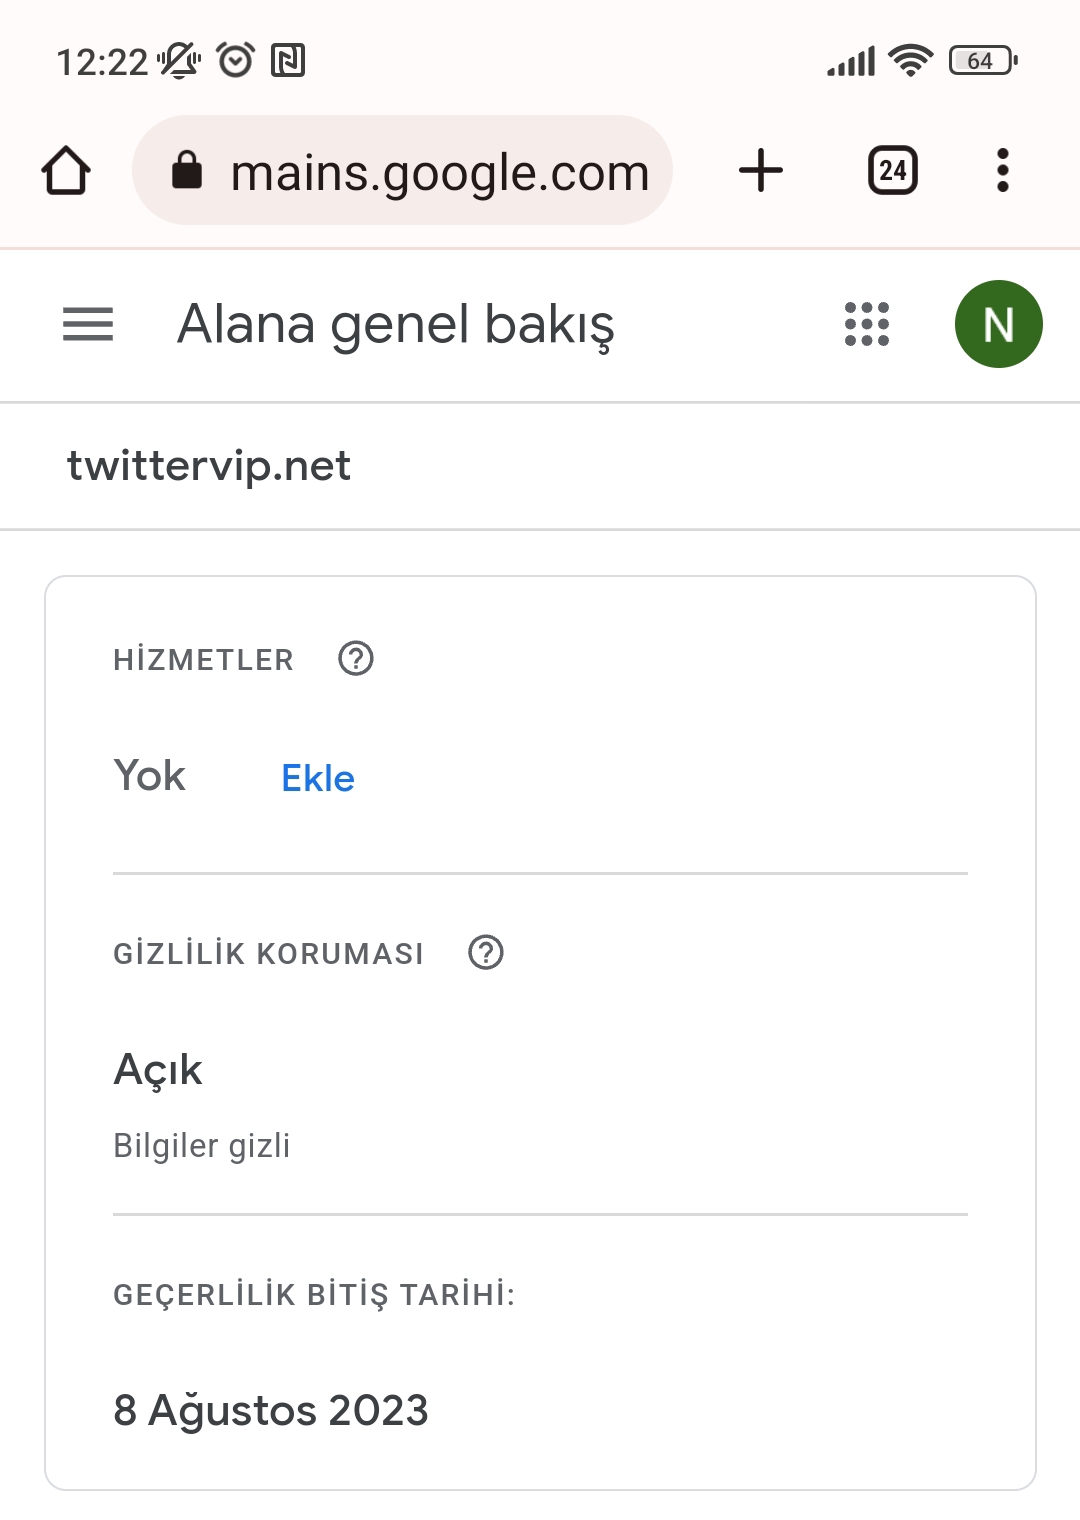Tap the browser home icon
Image resolution: width=1080 pixels, height=1520 pixels.
click(66, 170)
